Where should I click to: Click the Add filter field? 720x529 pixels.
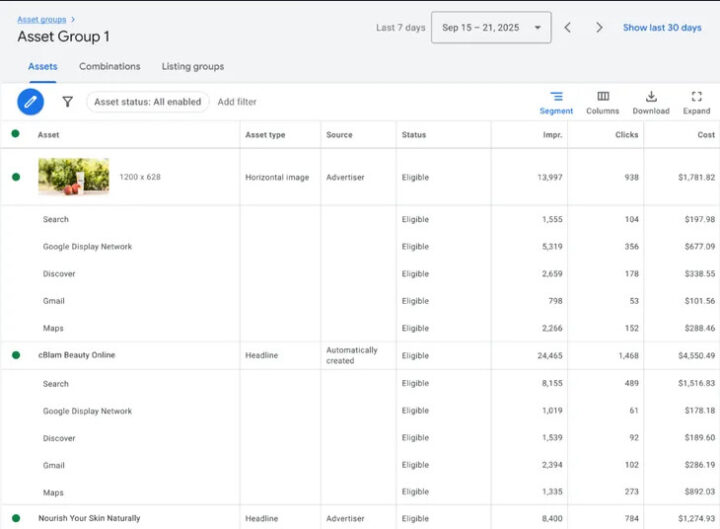237,102
